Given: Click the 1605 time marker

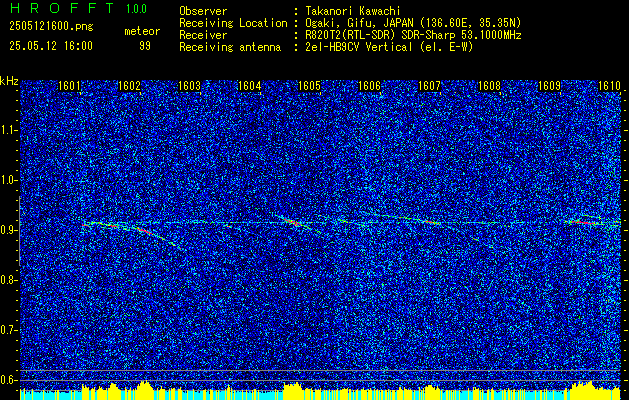Looking at the screenshot, I should (310, 85).
